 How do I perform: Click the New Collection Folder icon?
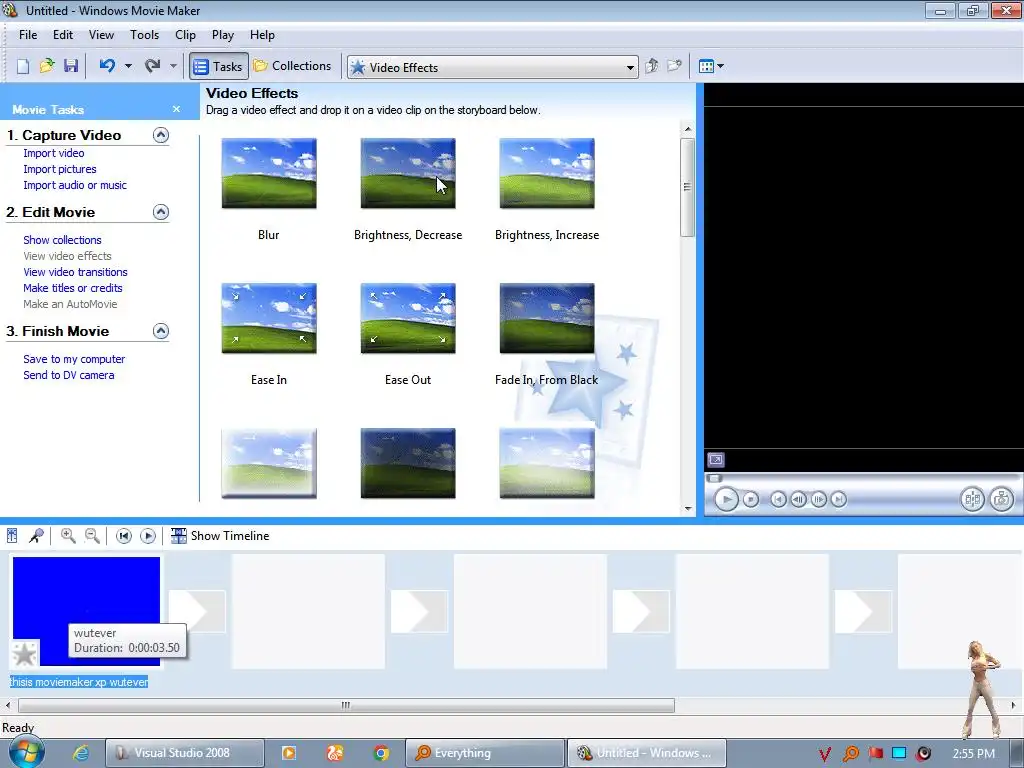pos(675,66)
